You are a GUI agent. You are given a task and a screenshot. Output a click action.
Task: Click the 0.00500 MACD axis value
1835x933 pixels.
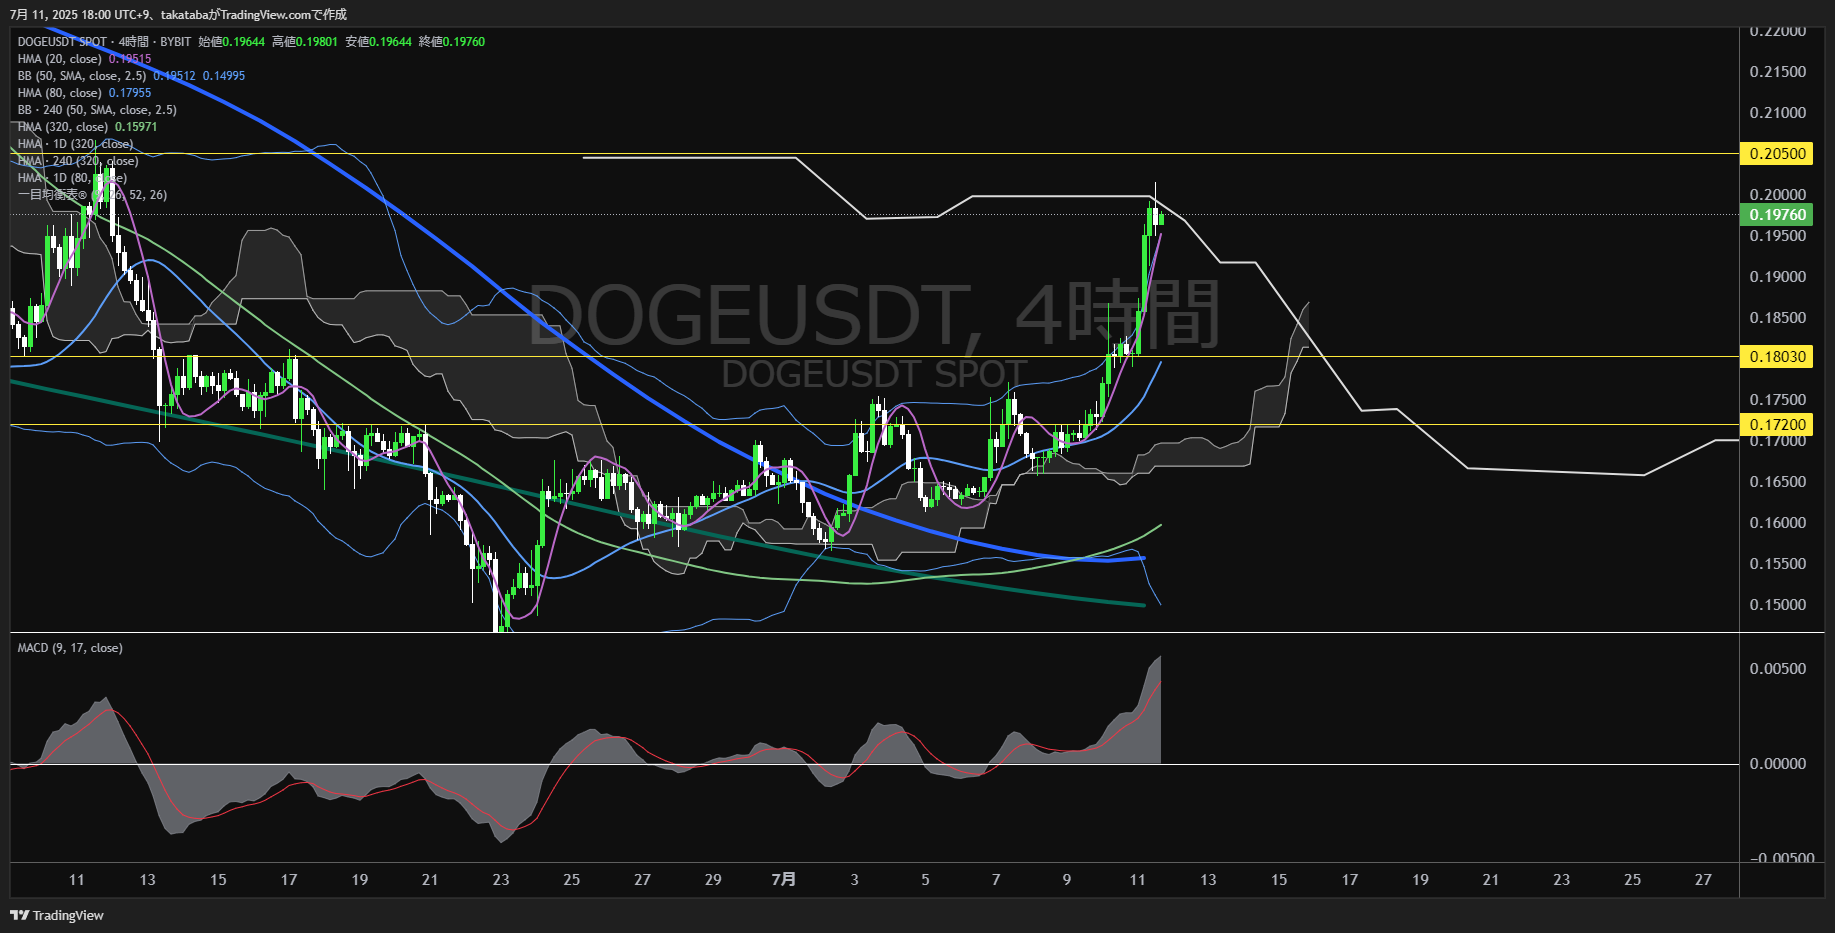(1778, 669)
